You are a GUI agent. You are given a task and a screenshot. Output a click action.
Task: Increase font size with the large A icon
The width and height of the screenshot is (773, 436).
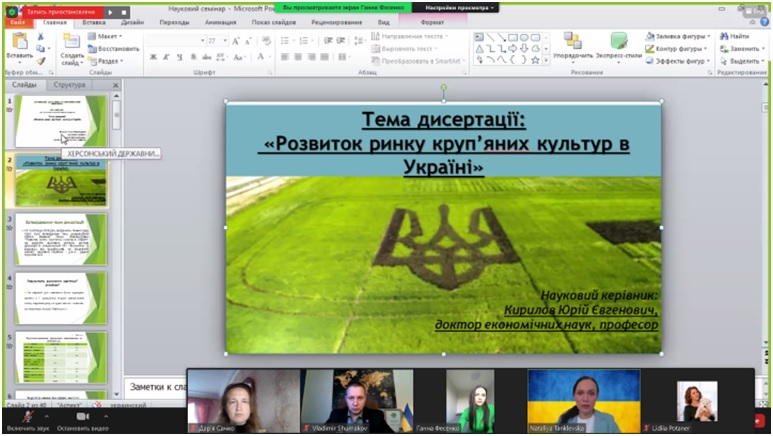(236, 41)
